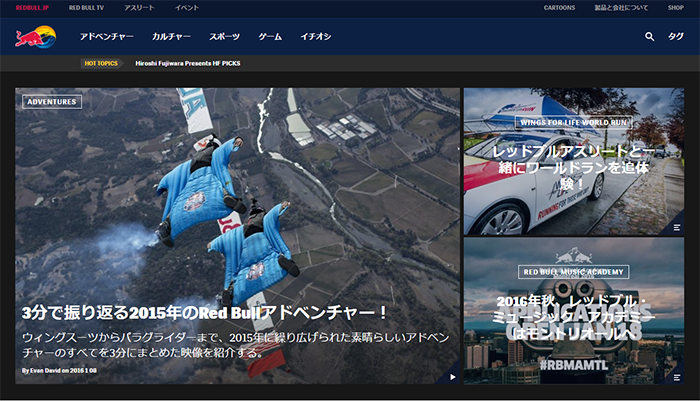This screenshot has height=401, width=700.
Task: Visit the SHOP link
Action: [x=676, y=7]
